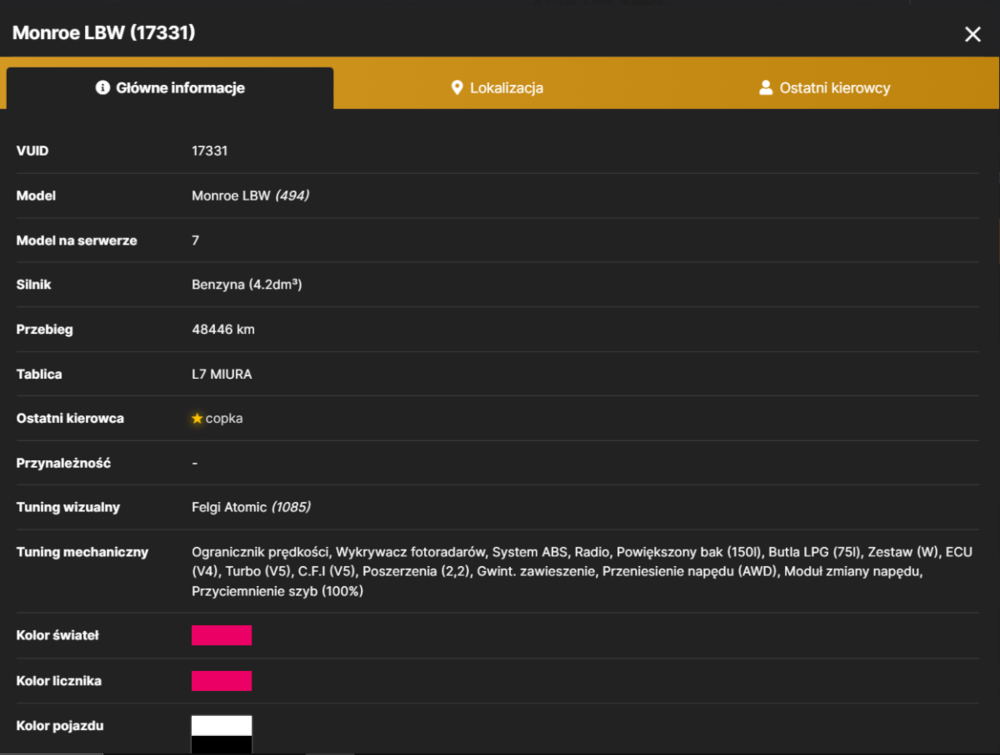Click the Tablica row label
The height and width of the screenshot is (755, 1000).
coord(40,374)
